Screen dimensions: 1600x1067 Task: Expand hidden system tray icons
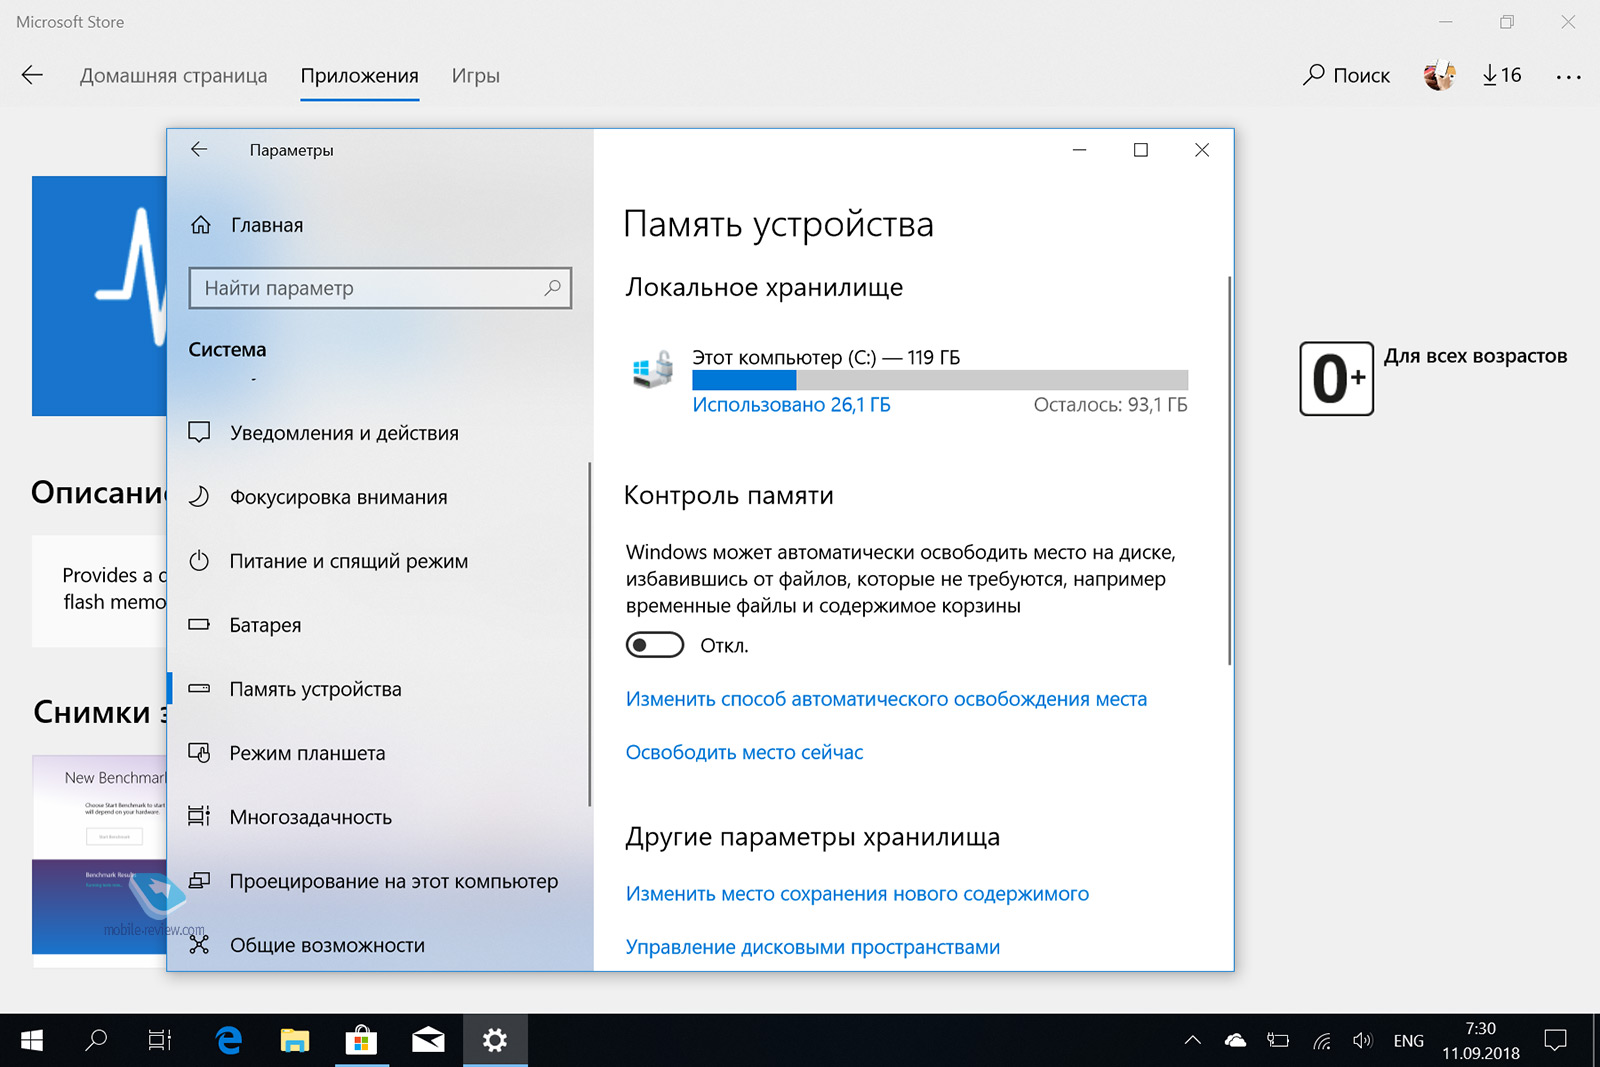pyautogui.click(x=1192, y=1040)
